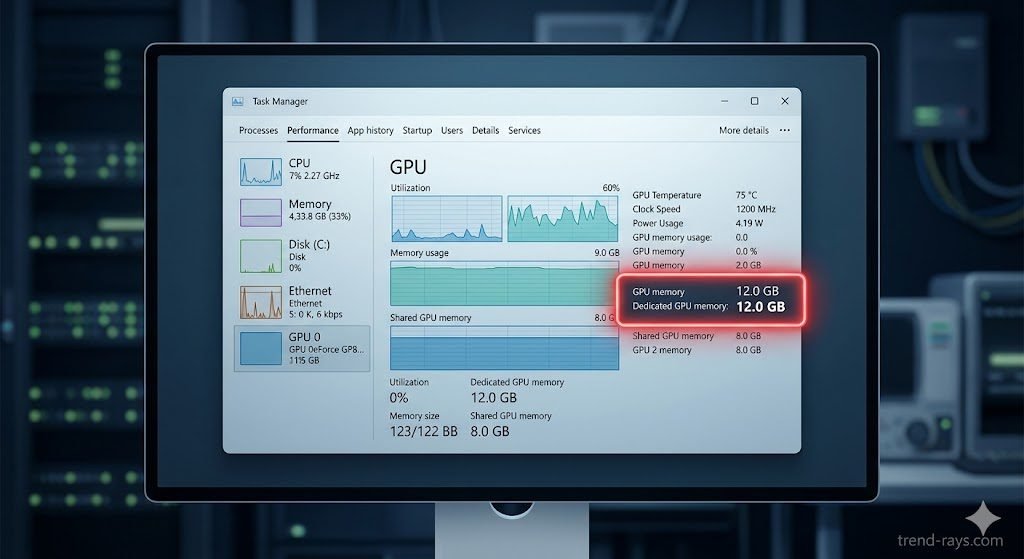The height and width of the screenshot is (559, 1024).
Task: Click the Memory size 123/122 BB value
Action: 424,432
